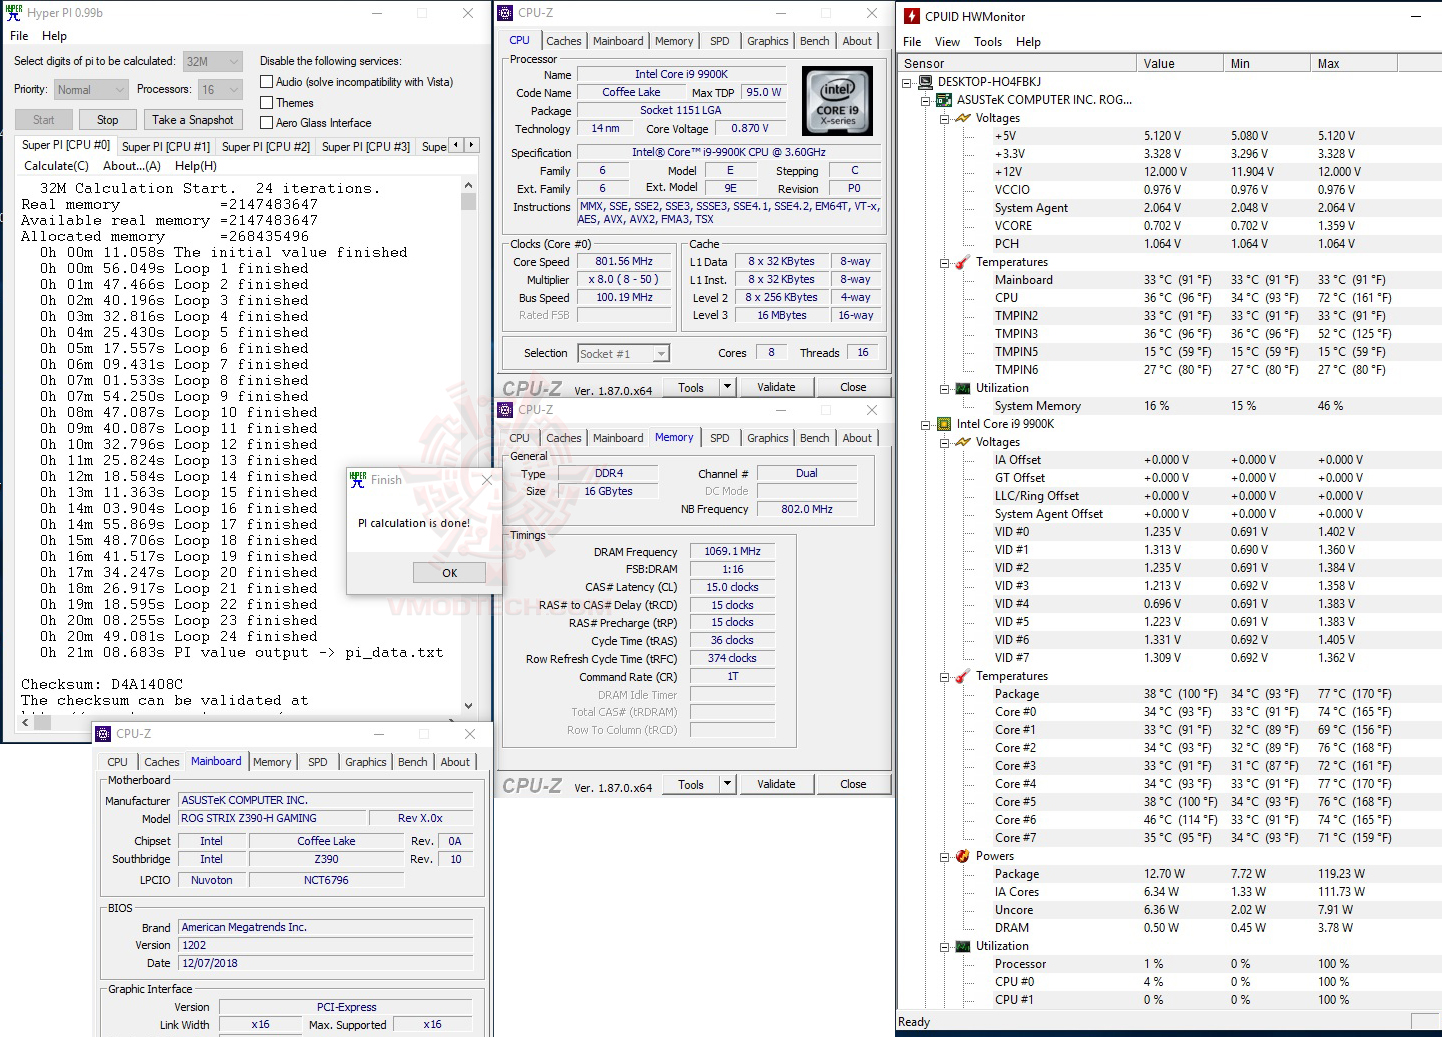Click the Mainboard CPU-Z window title icon
The image size is (1442, 1037).
(103, 734)
